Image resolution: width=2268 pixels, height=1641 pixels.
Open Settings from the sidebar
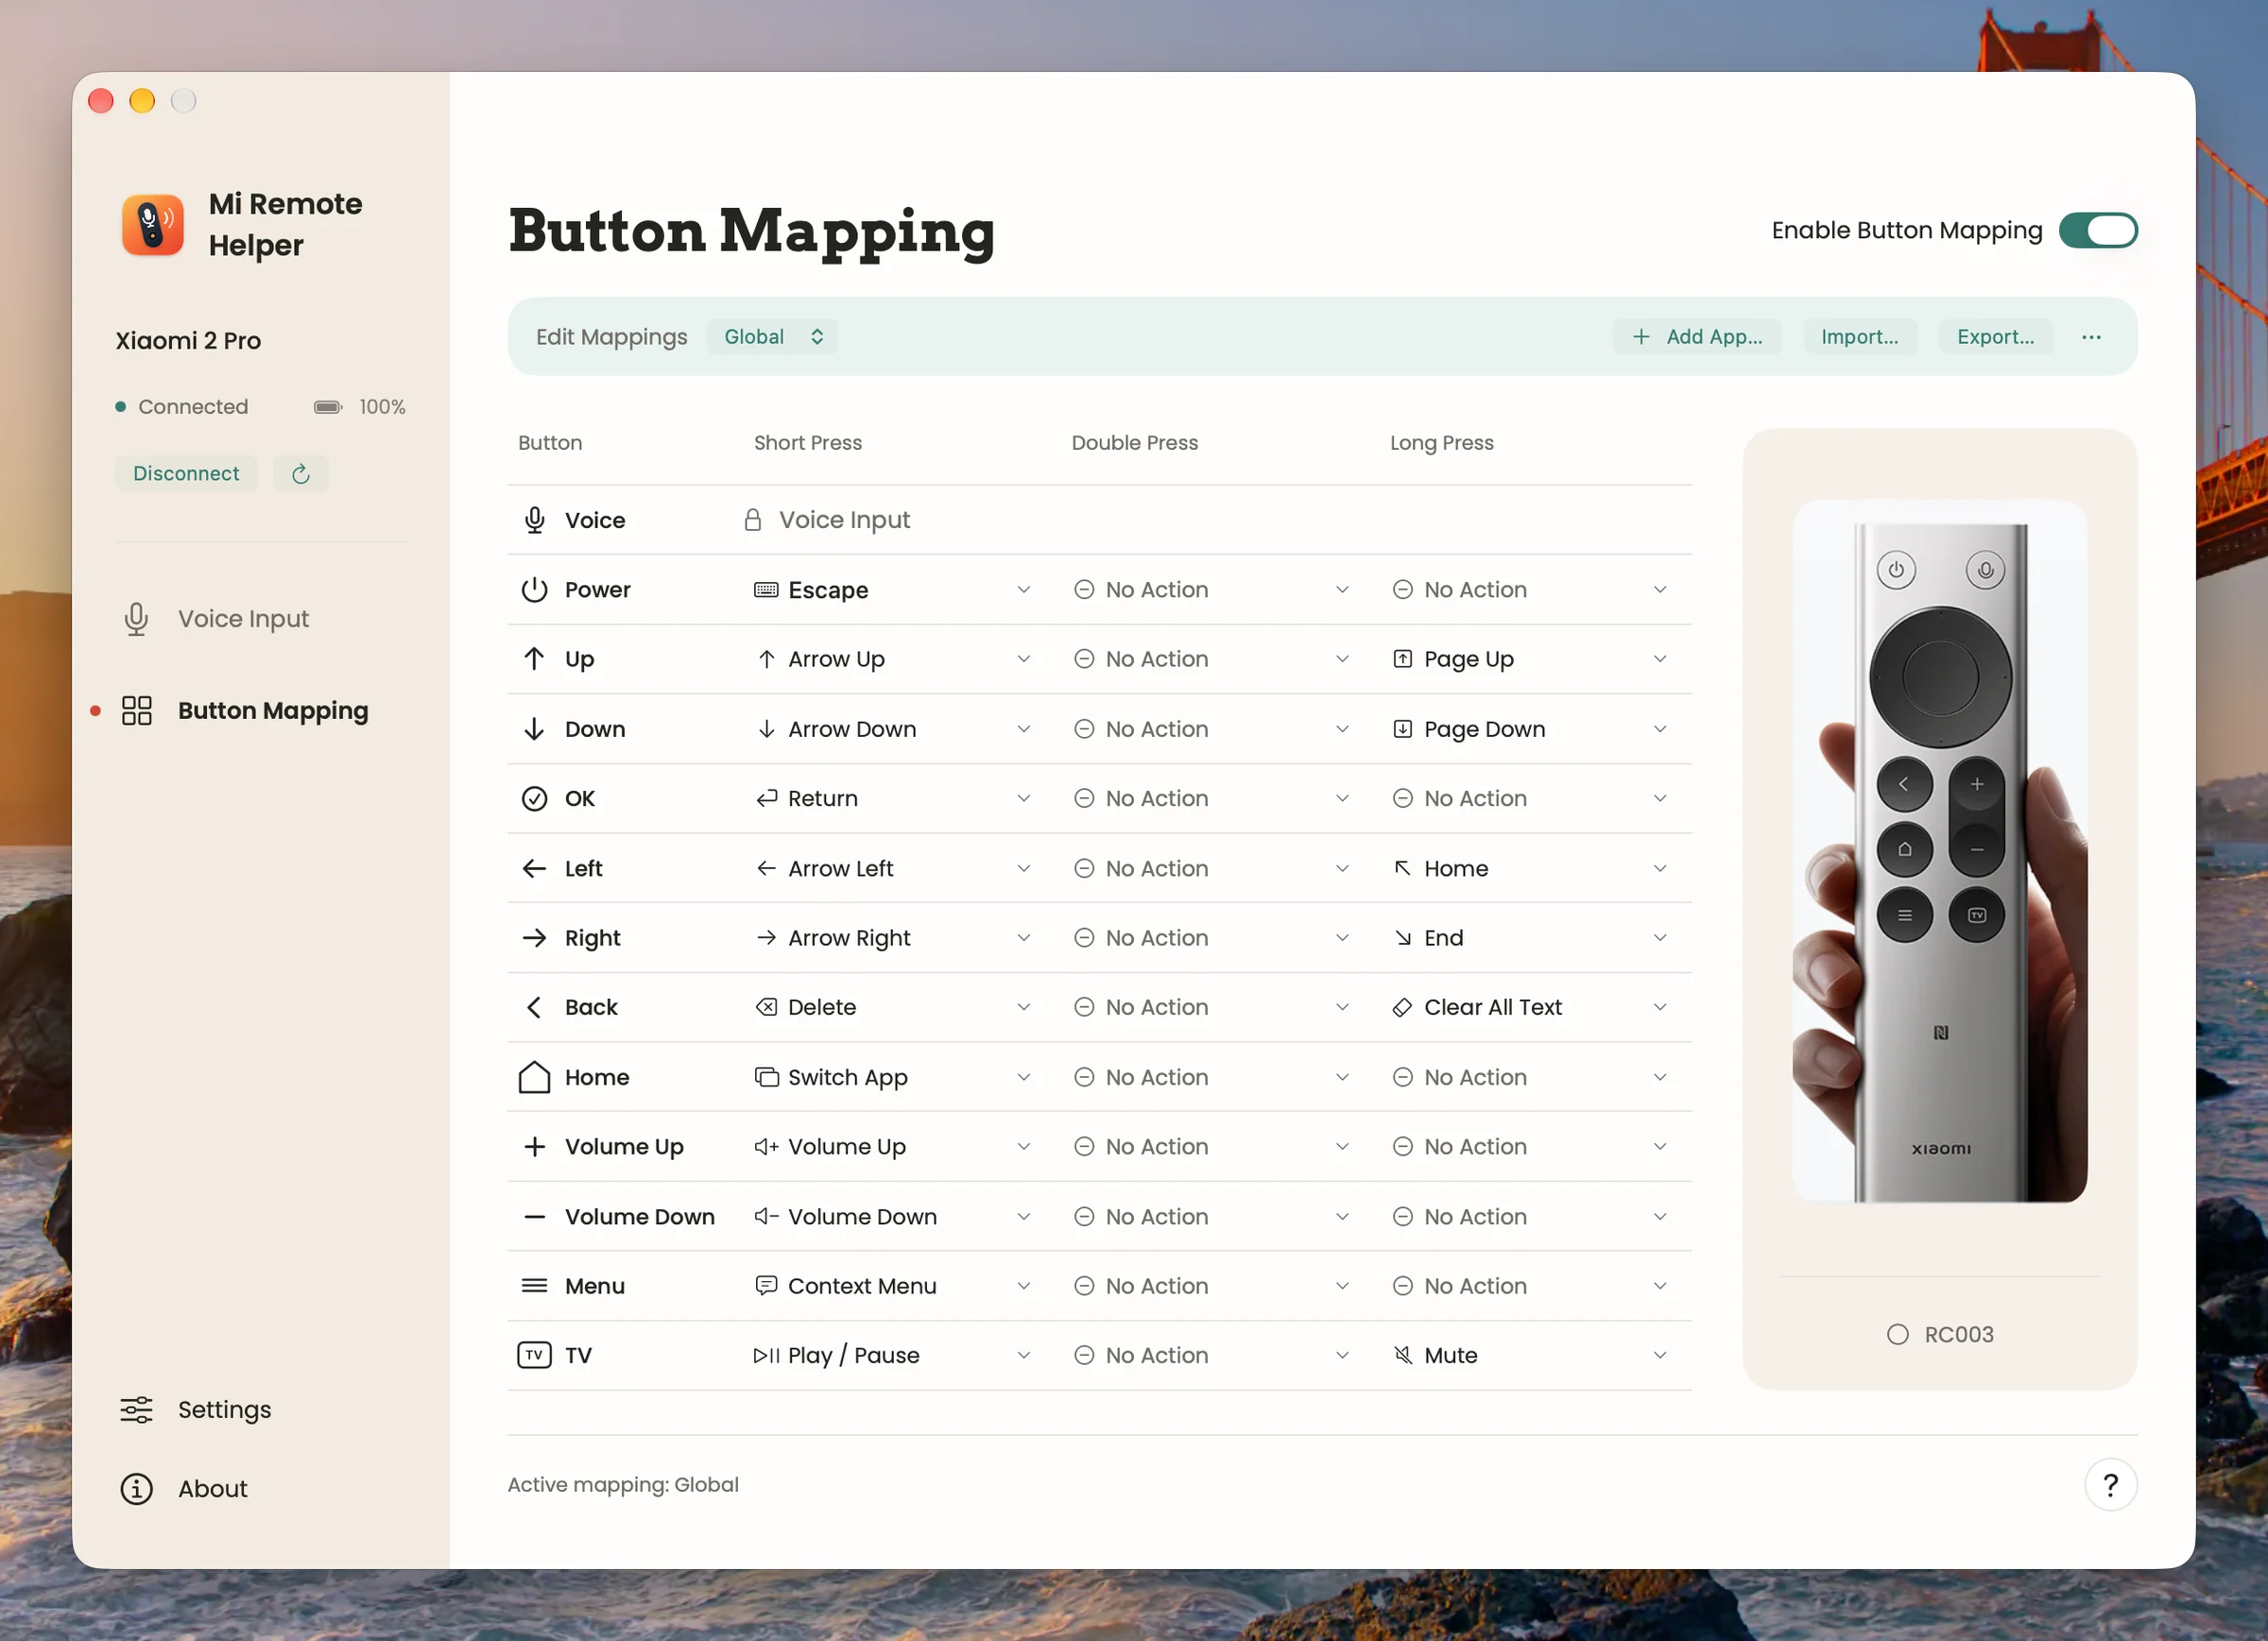click(x=196, y=1410)
